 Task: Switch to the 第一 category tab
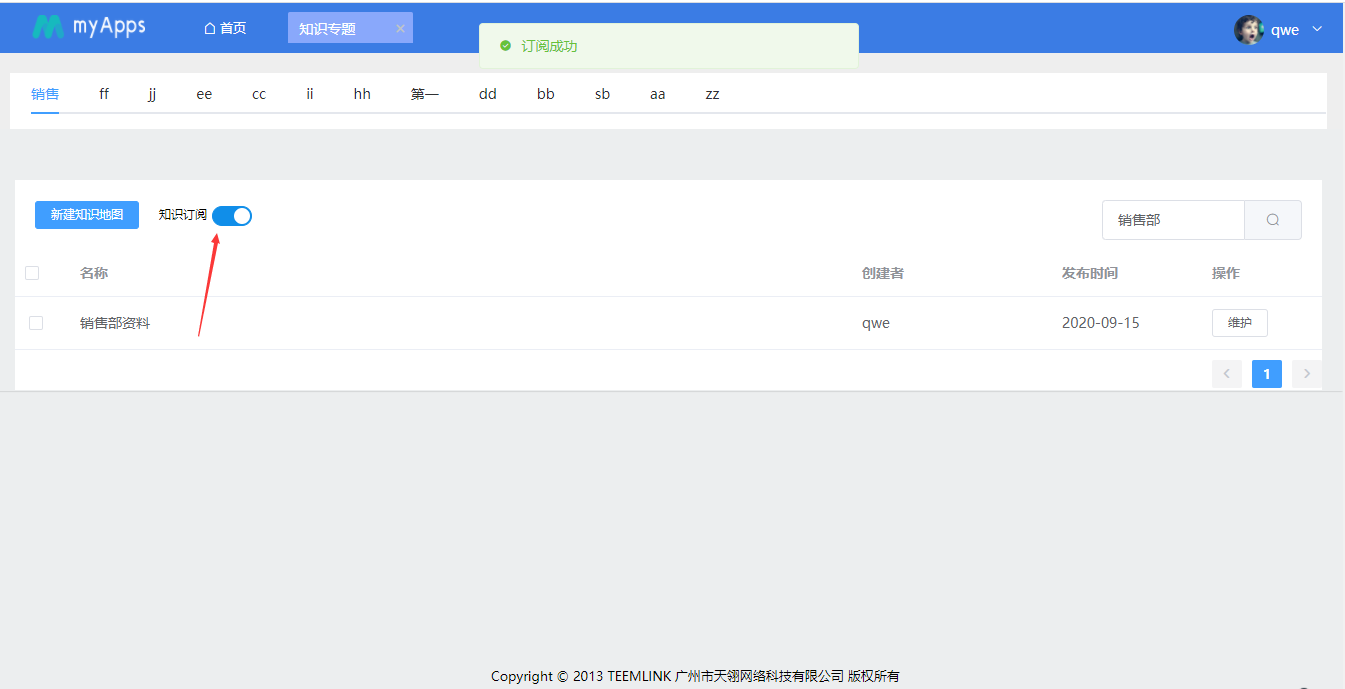(x=425, y=94)
